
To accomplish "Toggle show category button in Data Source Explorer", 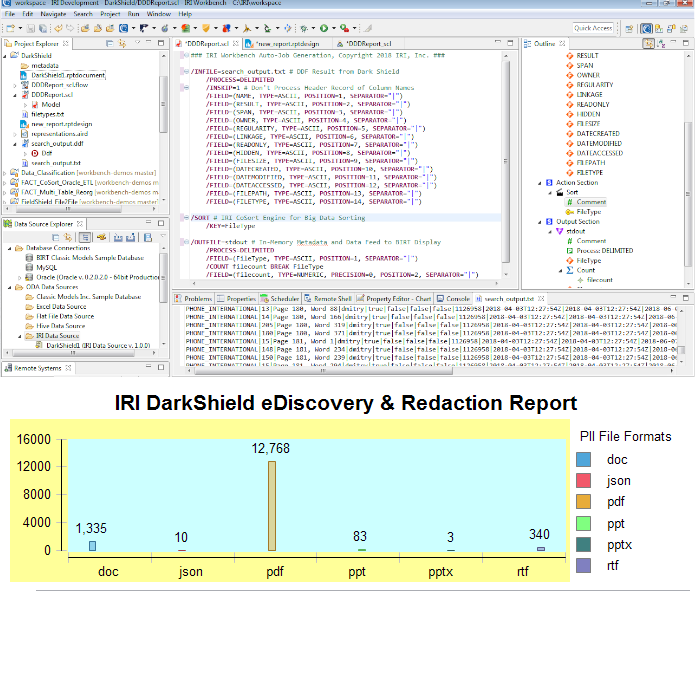I will coord(85,237).
